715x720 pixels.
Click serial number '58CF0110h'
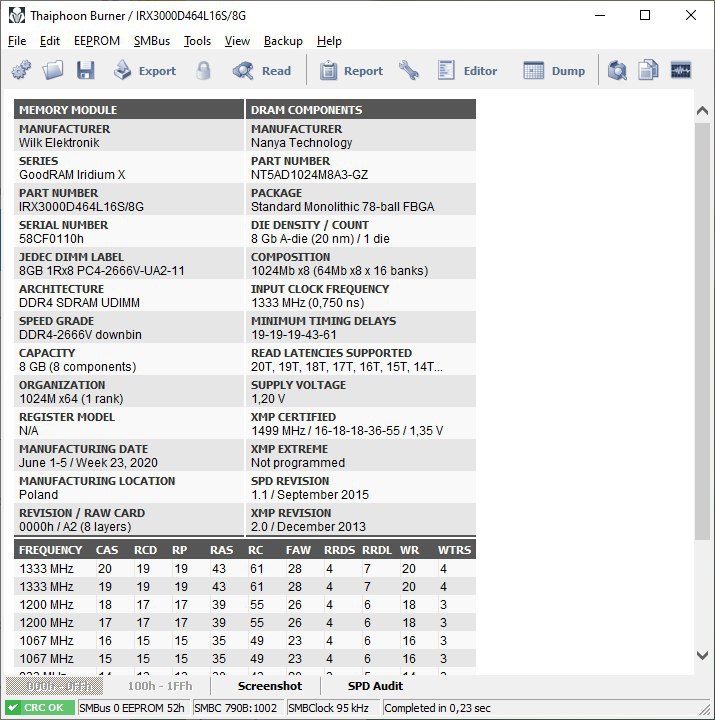pyautogui.click(x=51, y=239)
